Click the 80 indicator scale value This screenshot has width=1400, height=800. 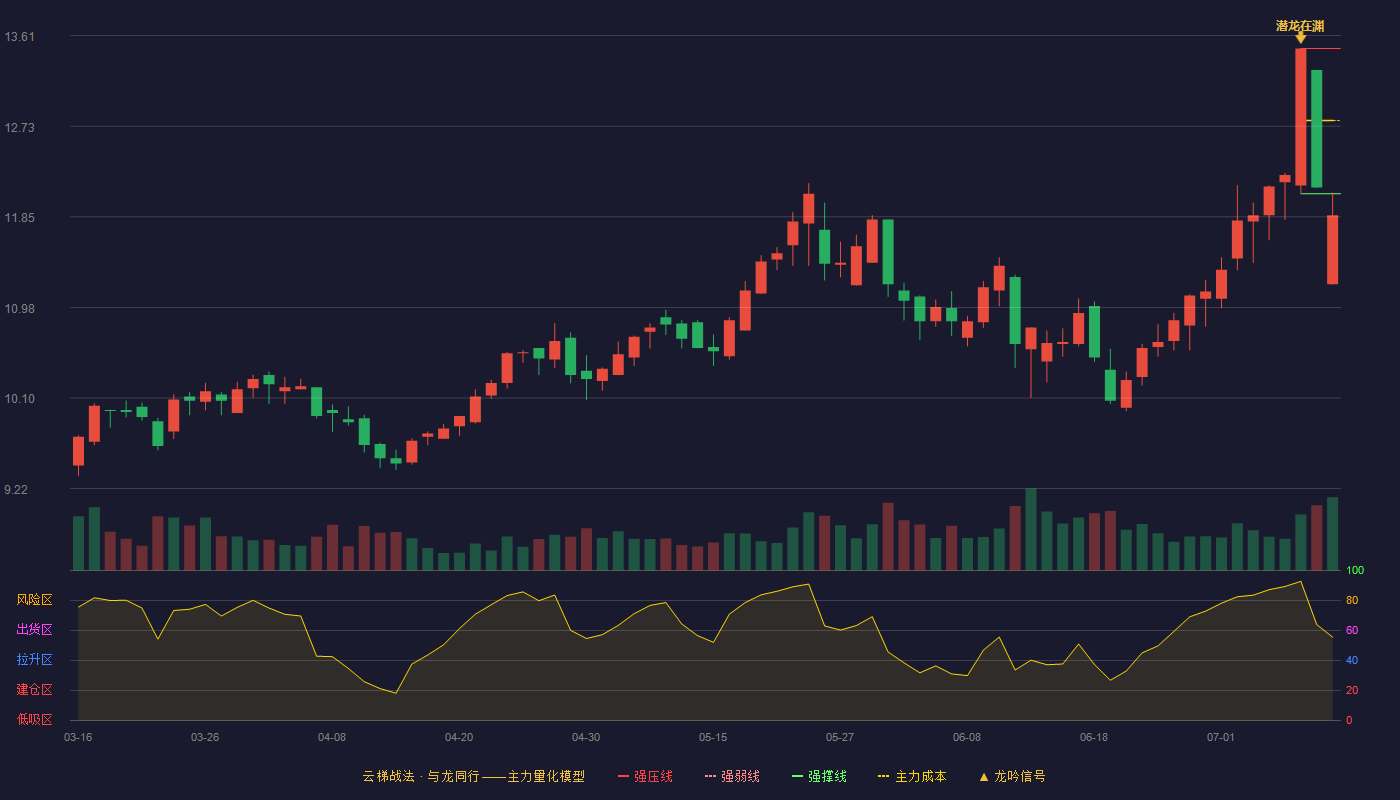(x=1352, y=600)
